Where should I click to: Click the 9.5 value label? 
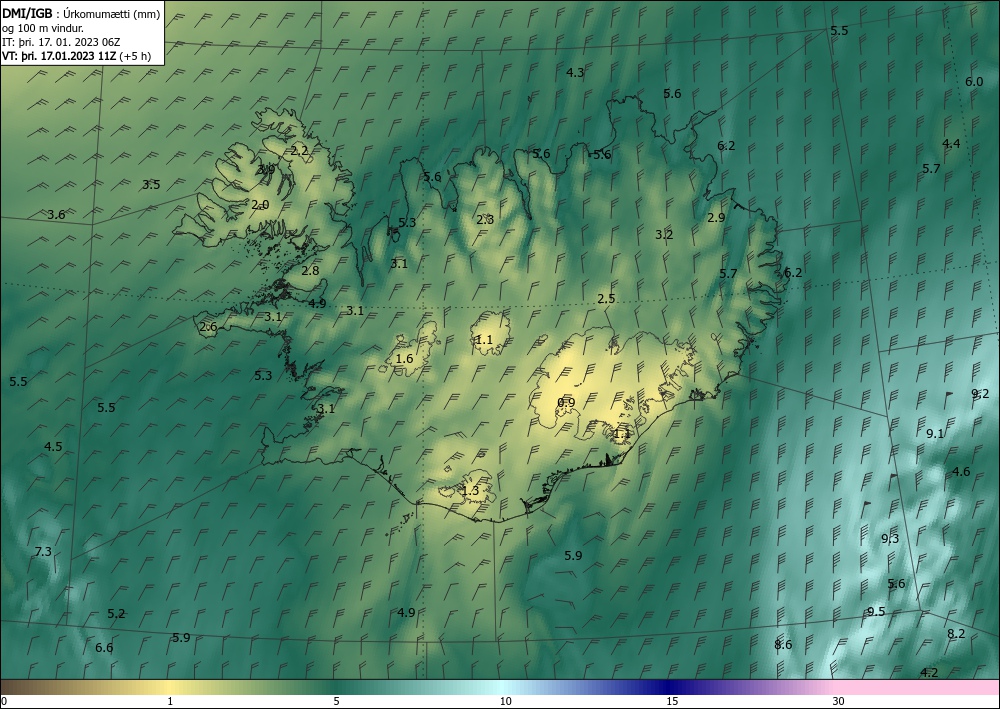coord(876,612)
